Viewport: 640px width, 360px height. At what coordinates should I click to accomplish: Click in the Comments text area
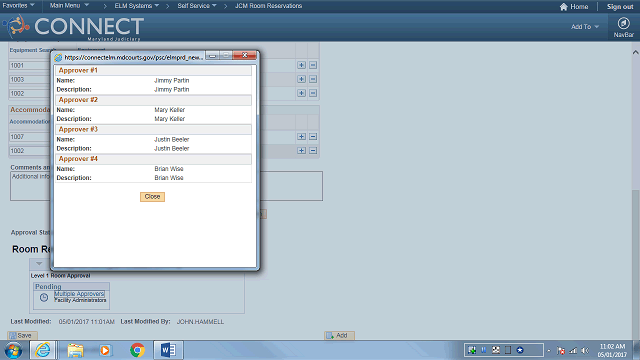coord(166,186)
